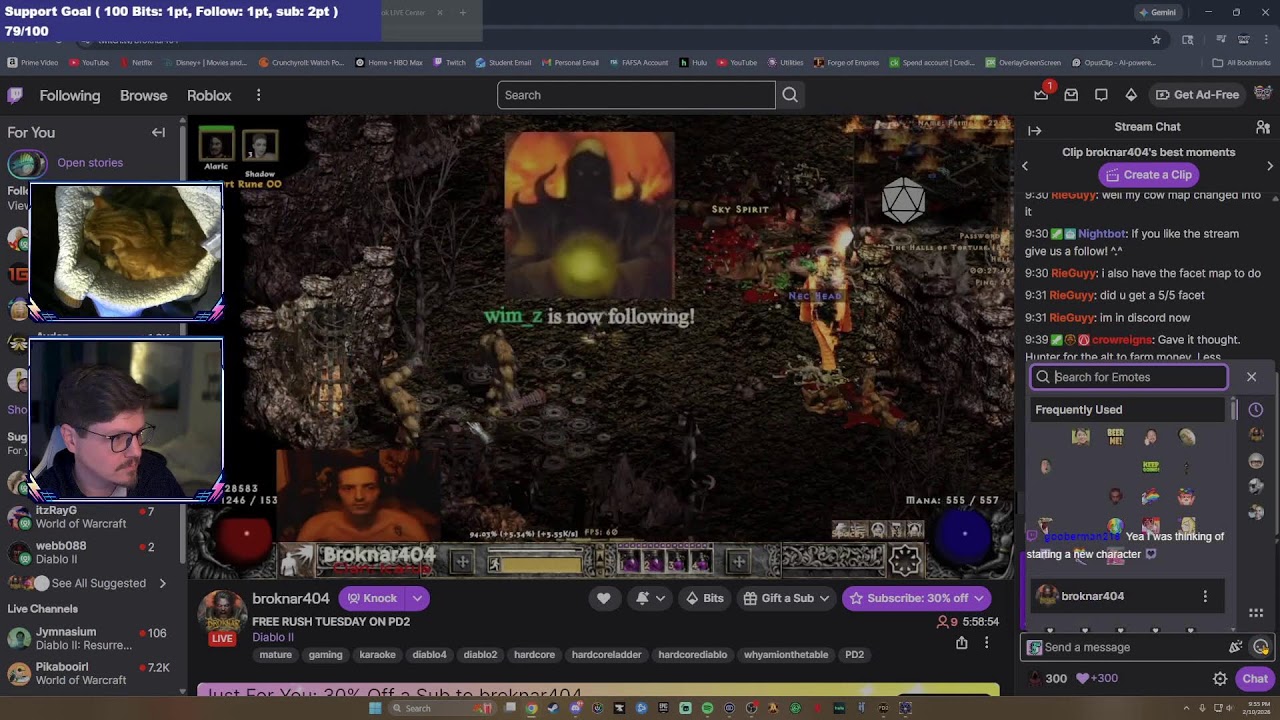Open the Gemini button in Chrome

(1158, 12)
